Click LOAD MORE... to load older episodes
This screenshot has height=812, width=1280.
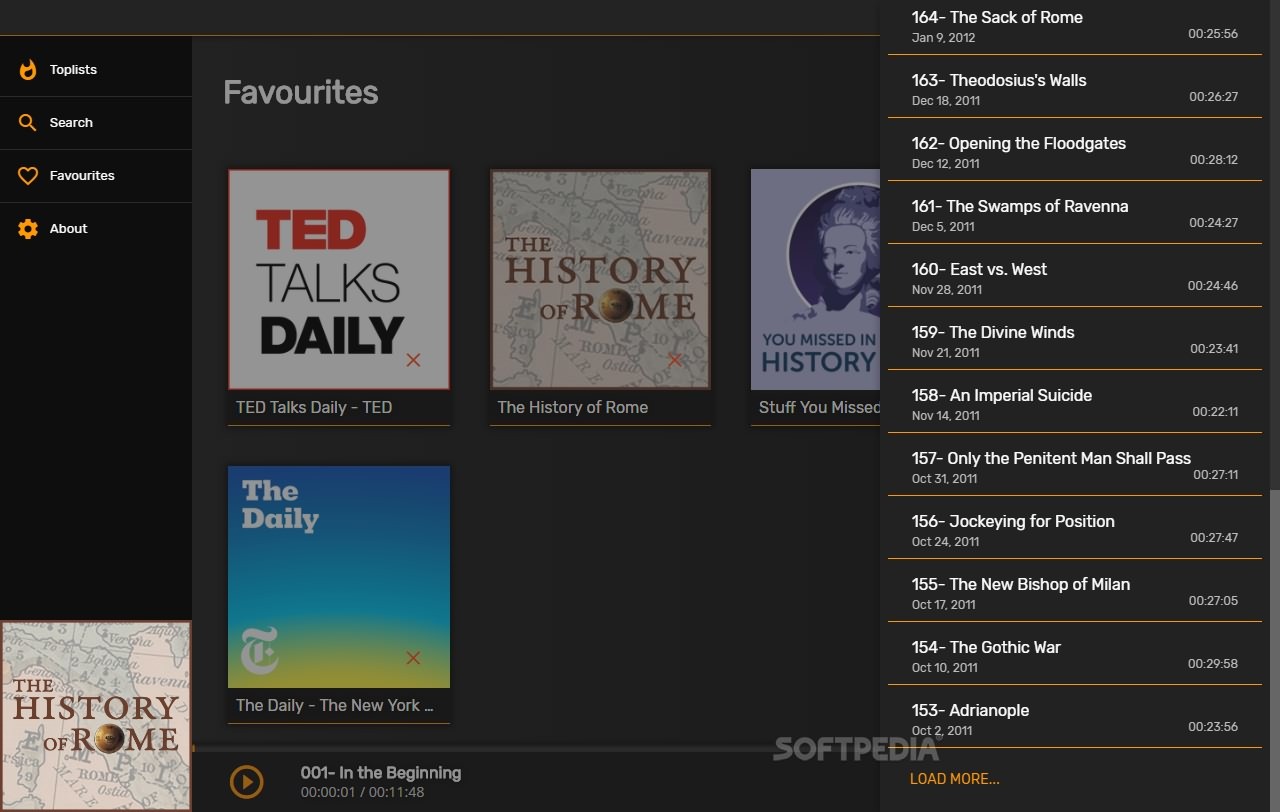[954, 779]
